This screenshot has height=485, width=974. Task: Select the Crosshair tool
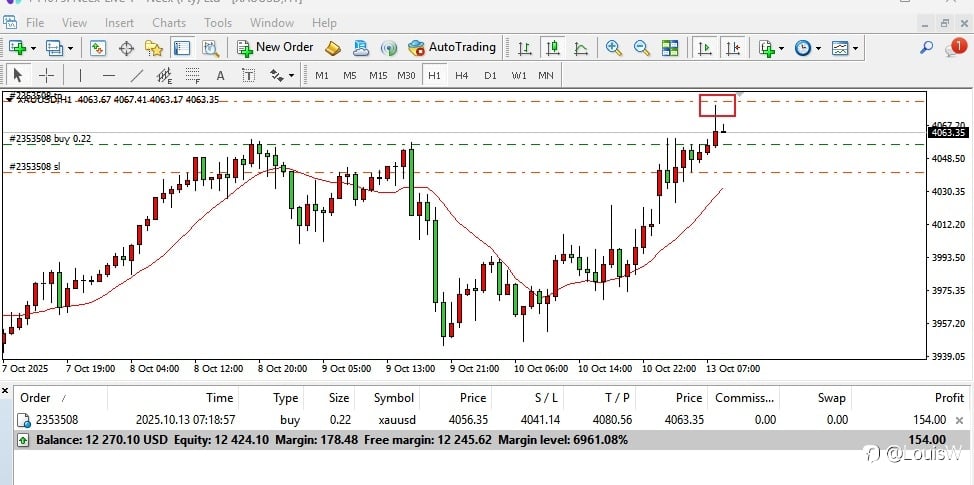tap(47, 76)
